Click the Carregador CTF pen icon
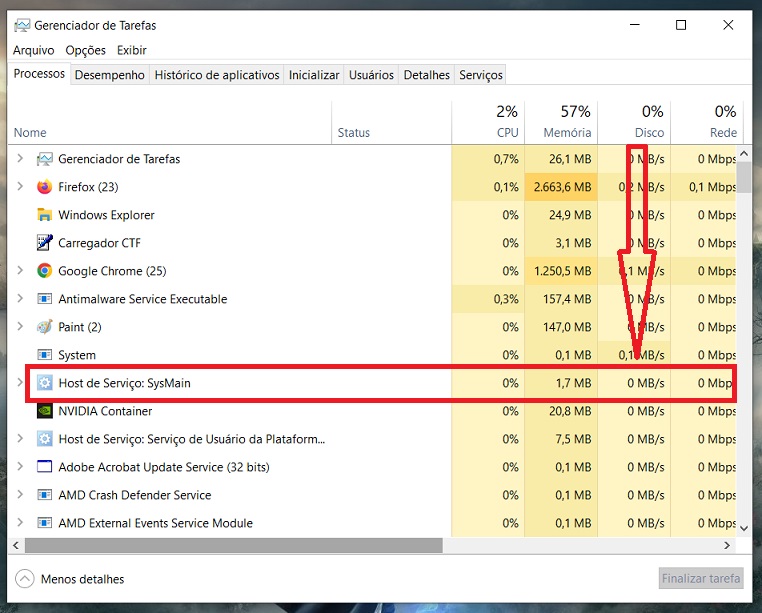The width and height of the screenshot is (762, 613). point(45,243)
